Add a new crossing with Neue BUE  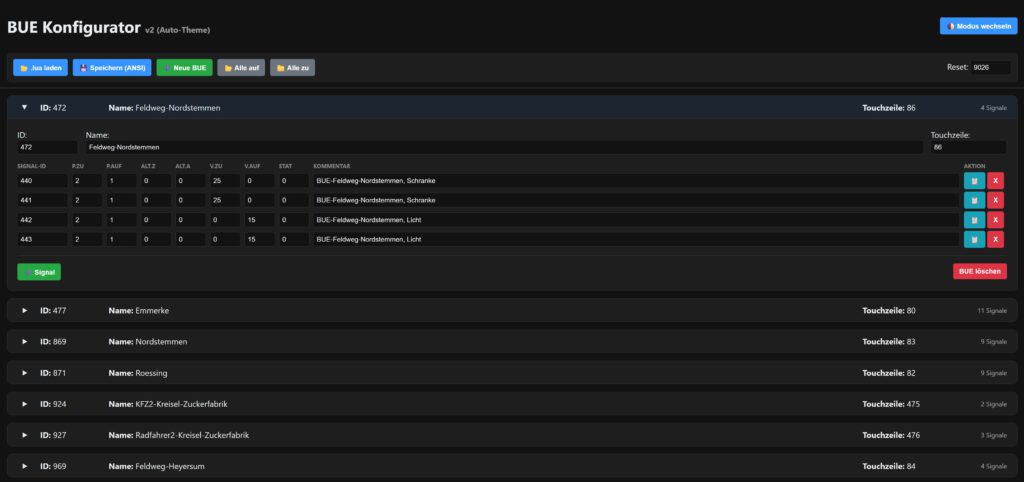[184, 68]
